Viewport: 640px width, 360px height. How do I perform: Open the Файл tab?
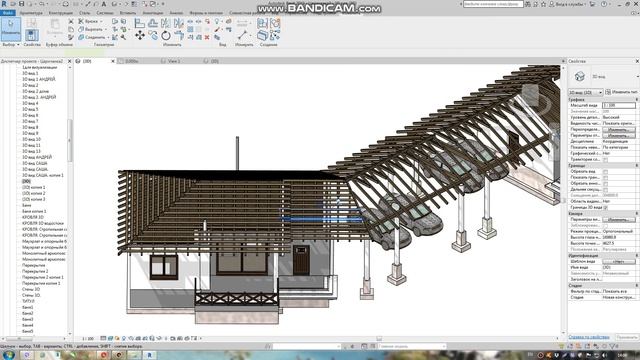7,13
